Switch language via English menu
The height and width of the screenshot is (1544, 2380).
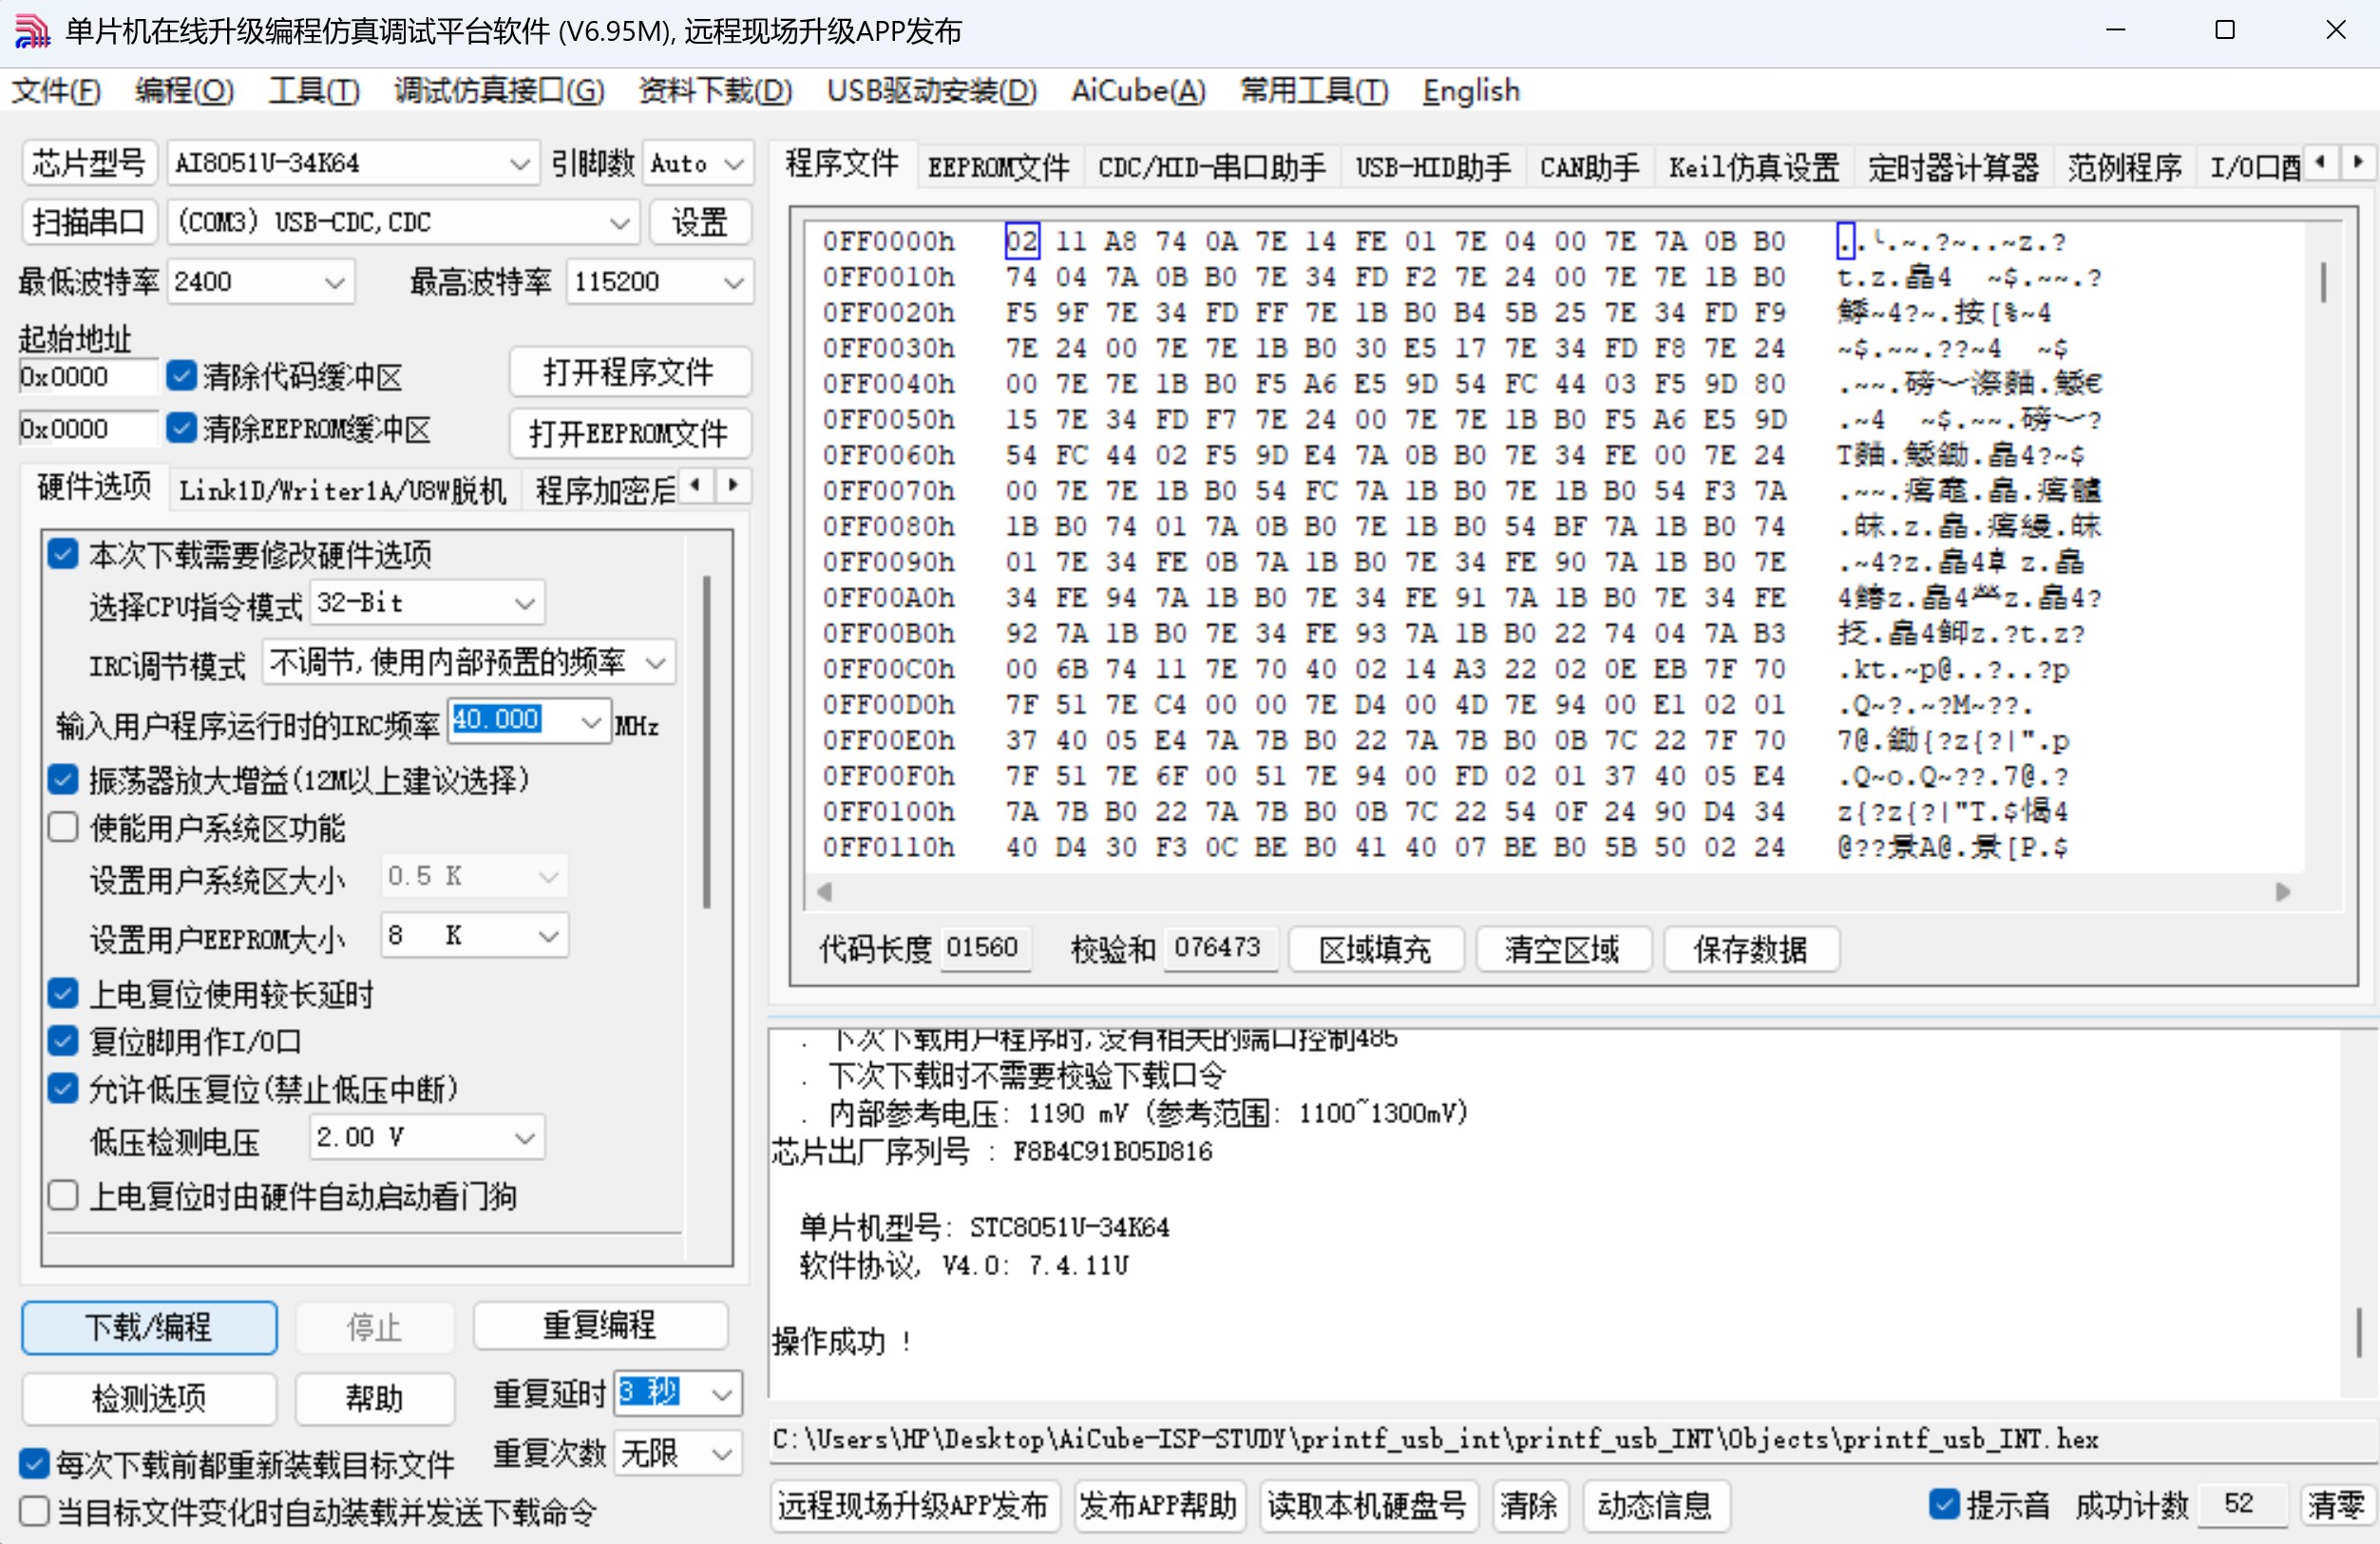tap(1470, 91)
